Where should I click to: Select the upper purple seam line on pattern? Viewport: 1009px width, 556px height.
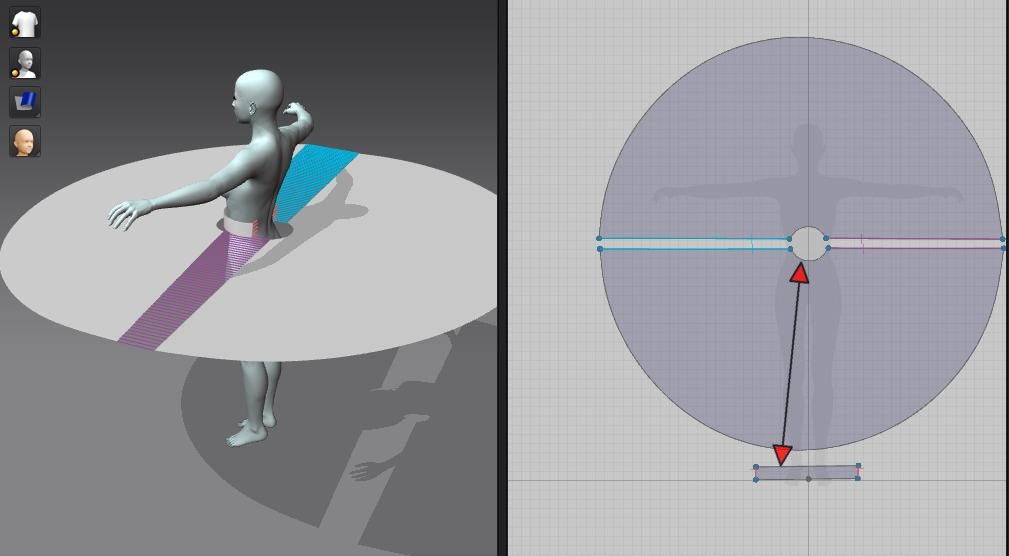click(914, 239)
